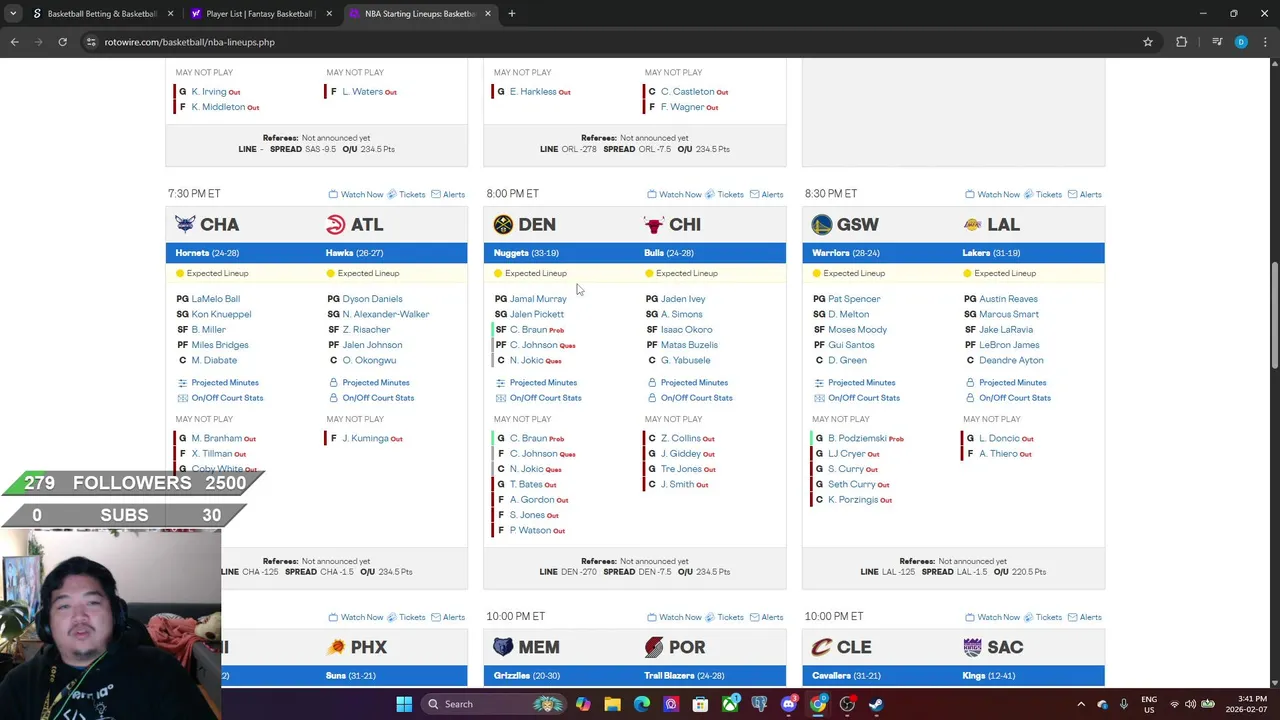Open the Bulls team logo
1280x720 pixels.
[x=654, y=225]
